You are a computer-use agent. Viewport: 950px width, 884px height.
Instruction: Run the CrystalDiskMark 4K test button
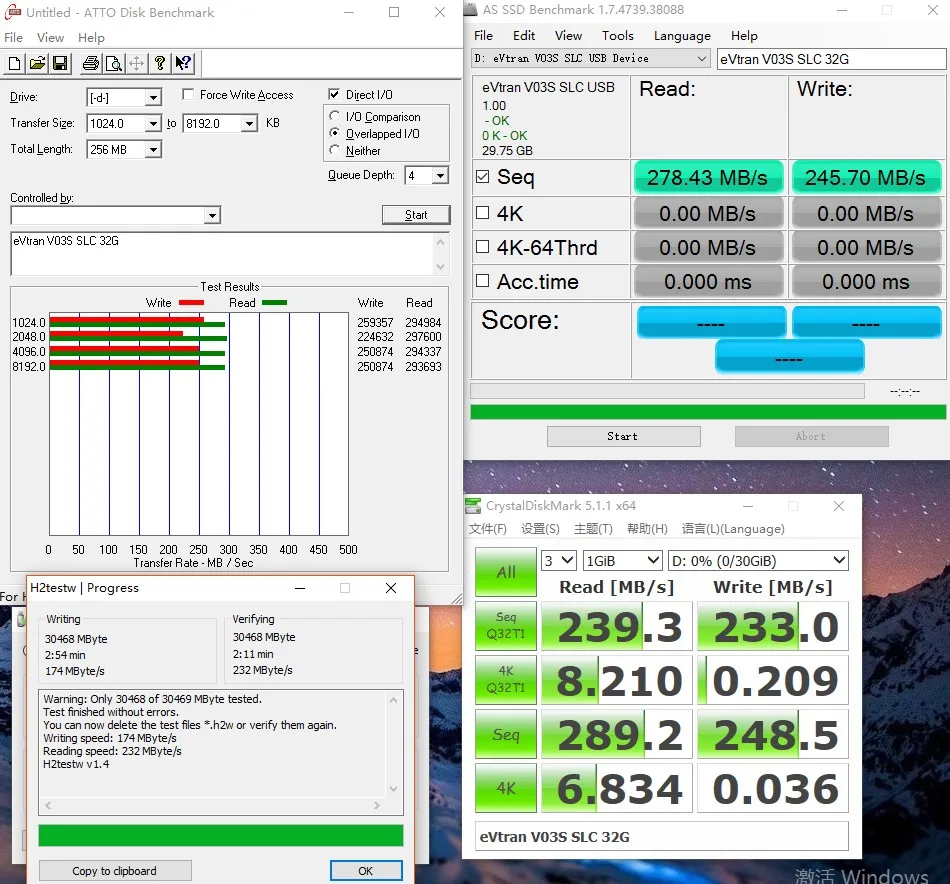point(506,788)
